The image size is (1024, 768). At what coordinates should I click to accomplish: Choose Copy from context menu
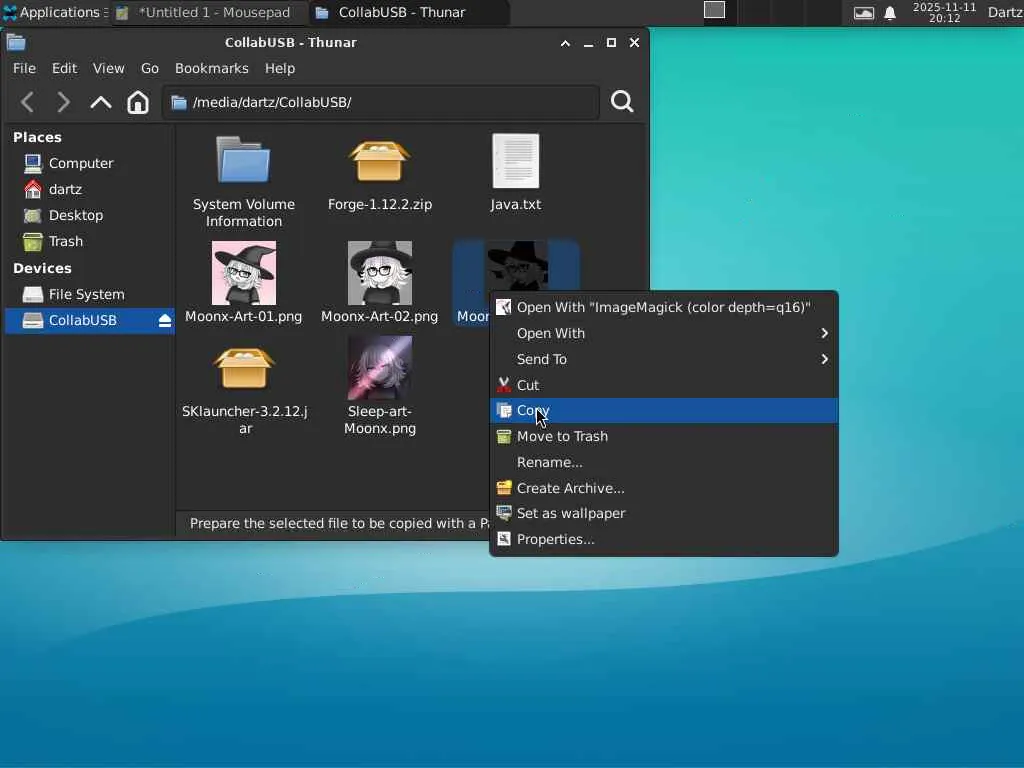tap(664, 411)
